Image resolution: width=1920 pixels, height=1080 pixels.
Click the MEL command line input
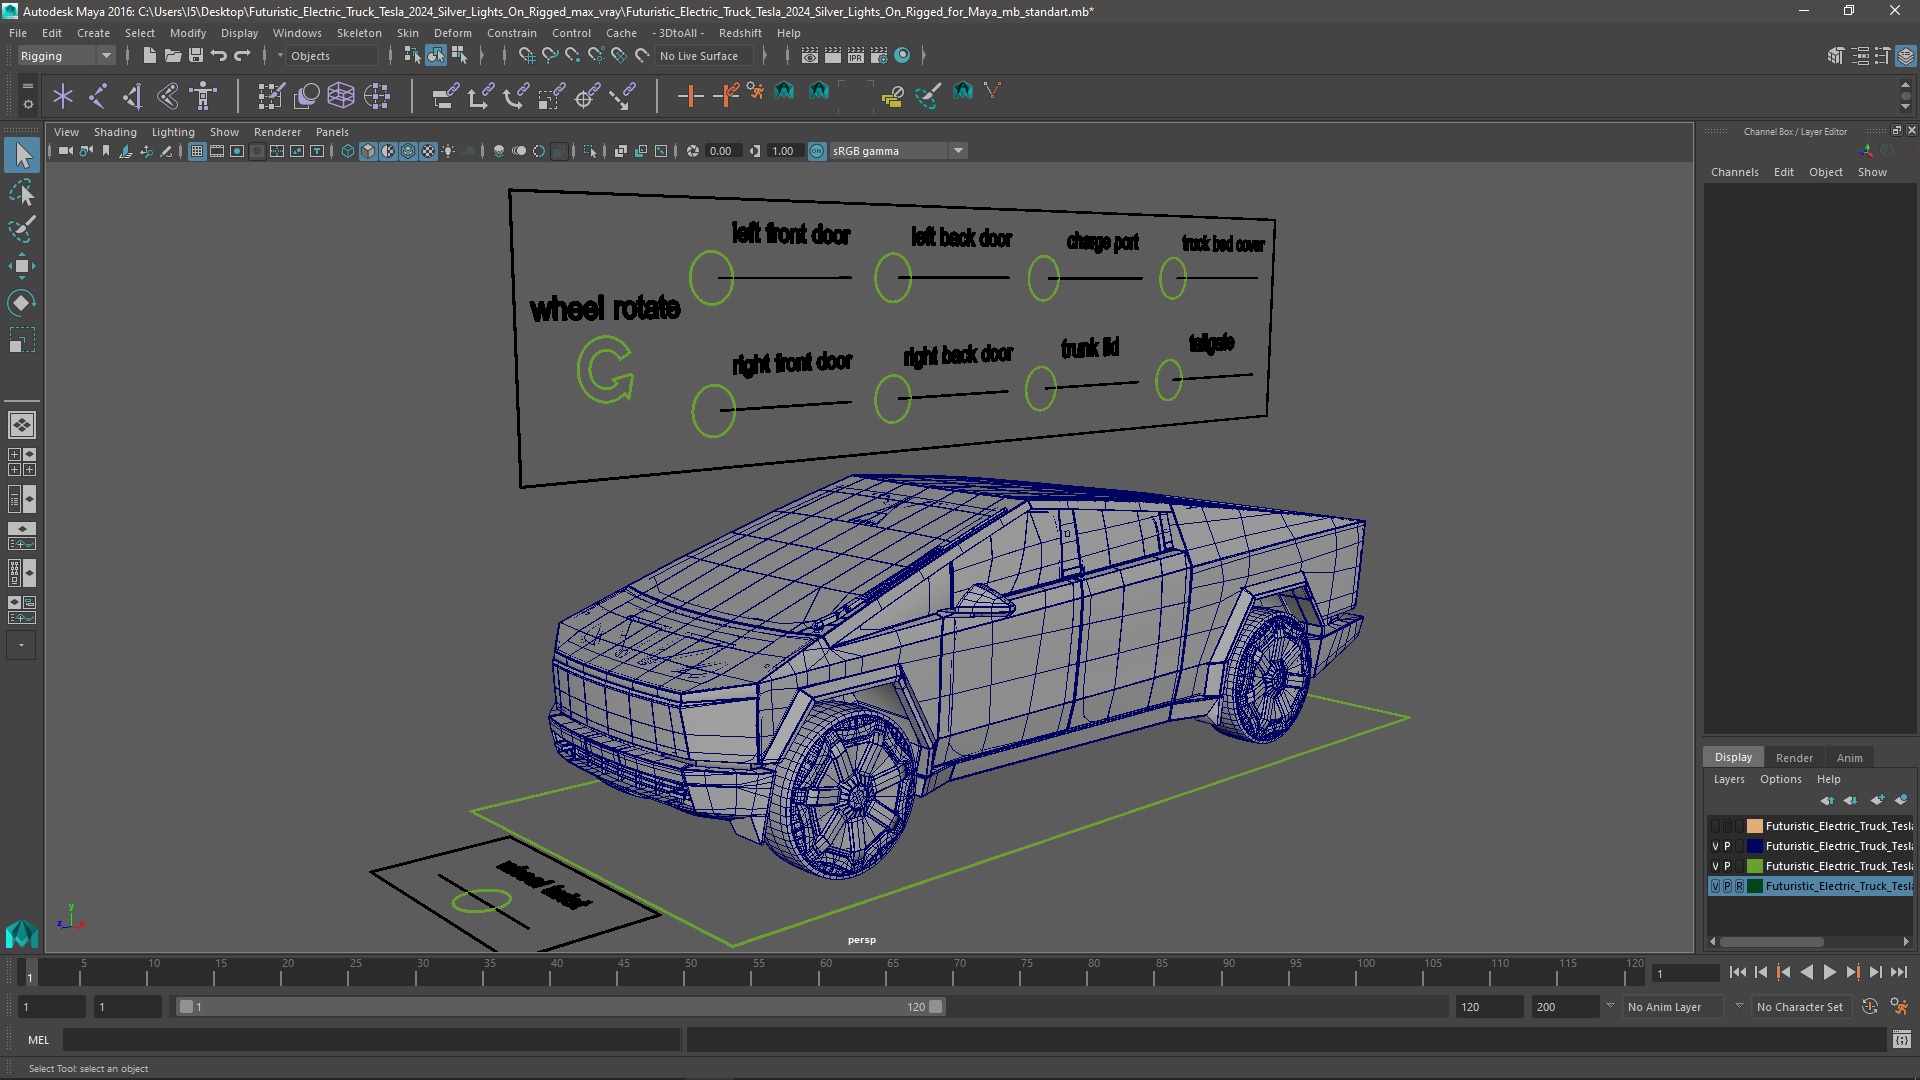coord(372,1040)
